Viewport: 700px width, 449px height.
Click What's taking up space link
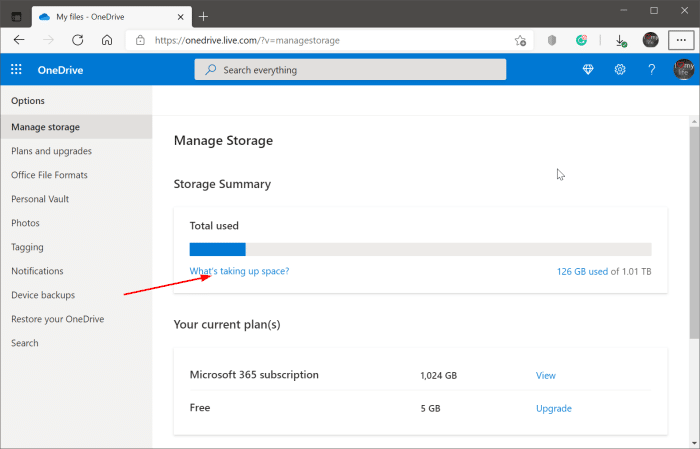(239, 271)
